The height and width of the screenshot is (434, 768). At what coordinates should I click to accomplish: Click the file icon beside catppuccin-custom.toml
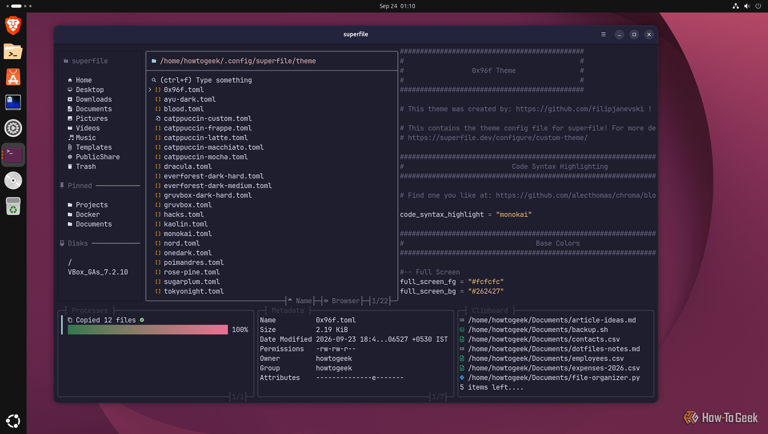(158, 119)
